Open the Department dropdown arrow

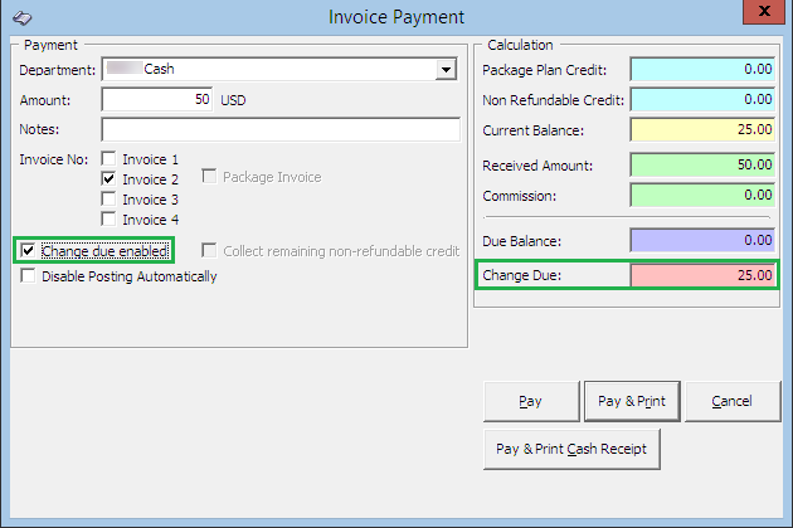446,70
